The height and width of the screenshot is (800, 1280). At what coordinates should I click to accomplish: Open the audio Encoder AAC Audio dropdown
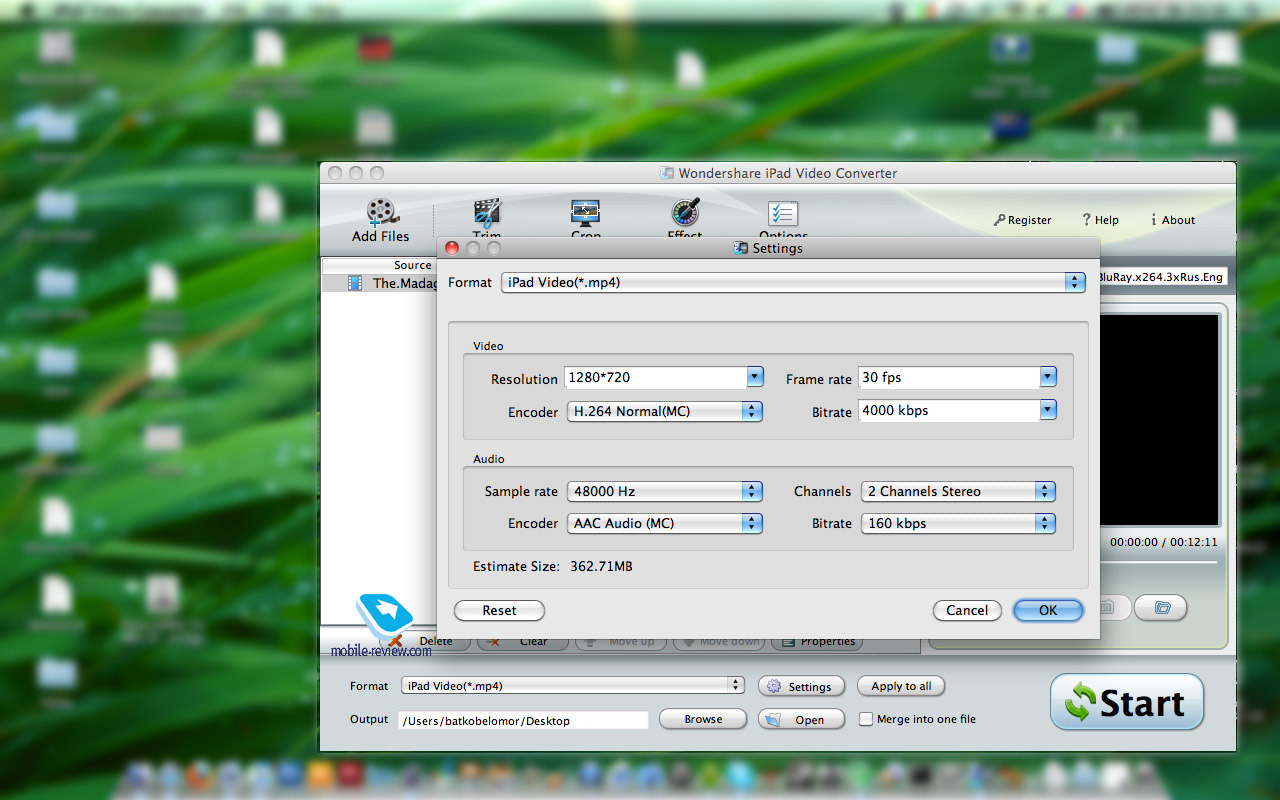tap(665, 523)
